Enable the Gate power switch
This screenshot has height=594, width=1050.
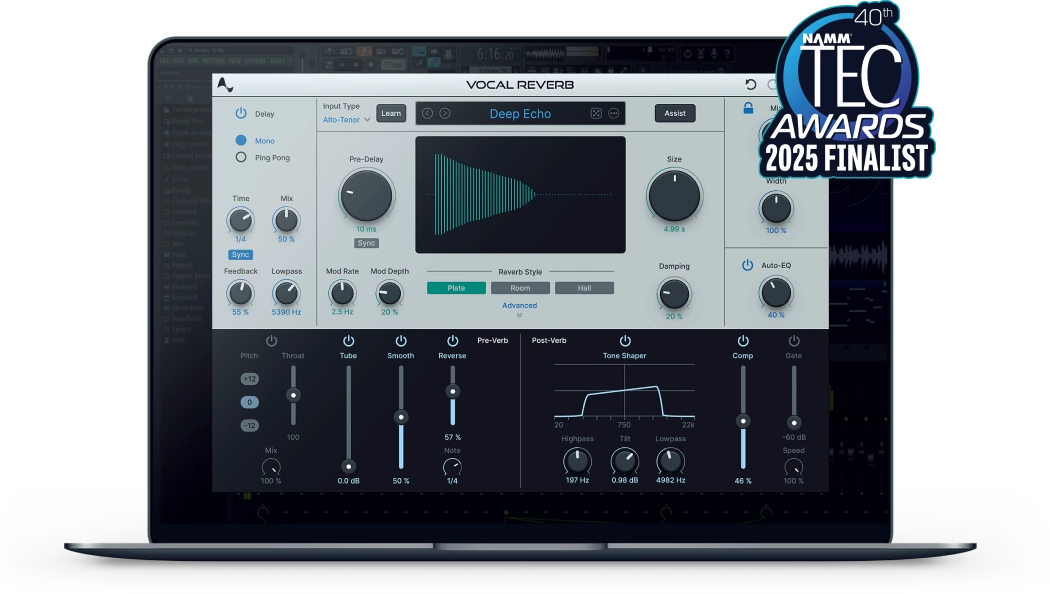tap(794, 341)
